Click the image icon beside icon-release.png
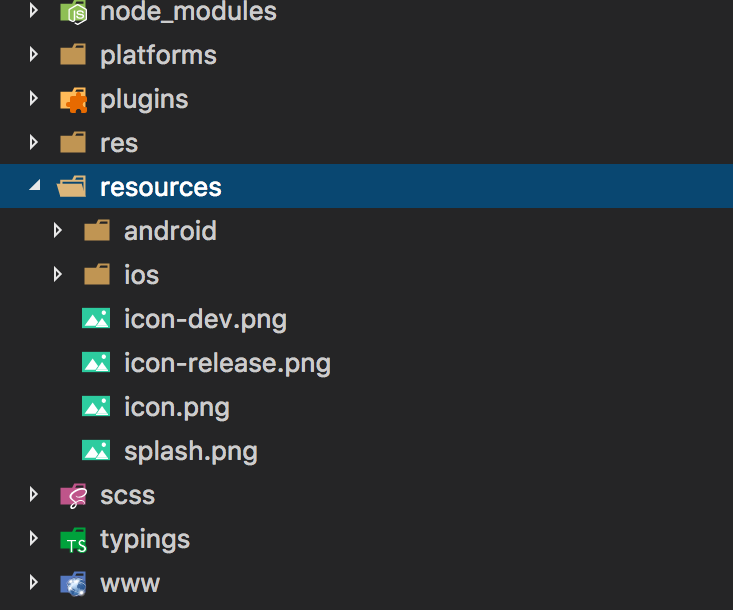The image size is (733, 610). [x=96, y=362]
